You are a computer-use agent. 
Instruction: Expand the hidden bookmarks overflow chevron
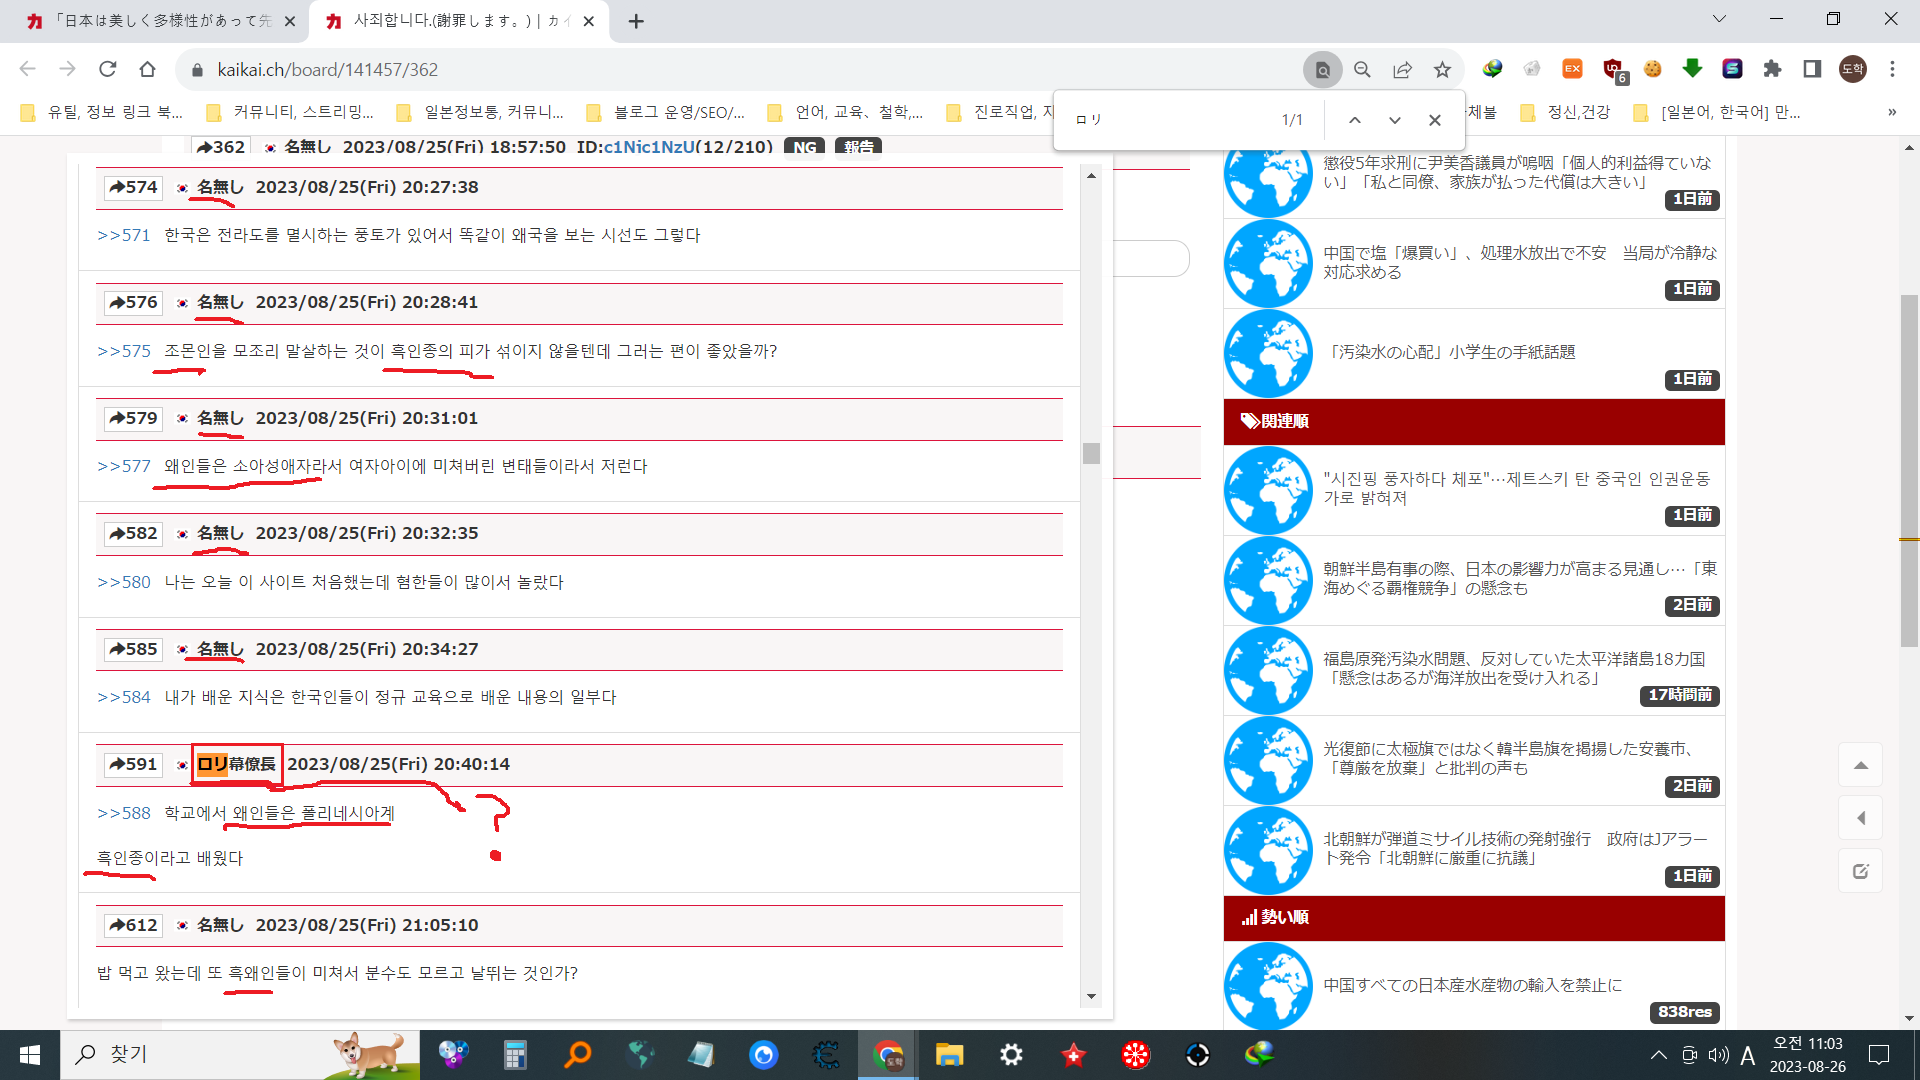point(1891,112)
